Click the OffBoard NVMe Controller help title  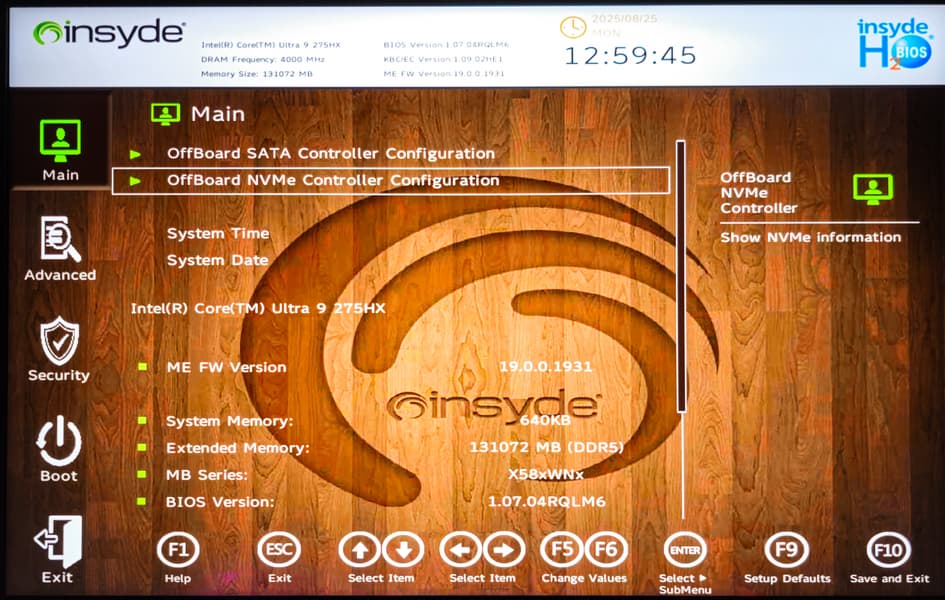coord(759,193)
